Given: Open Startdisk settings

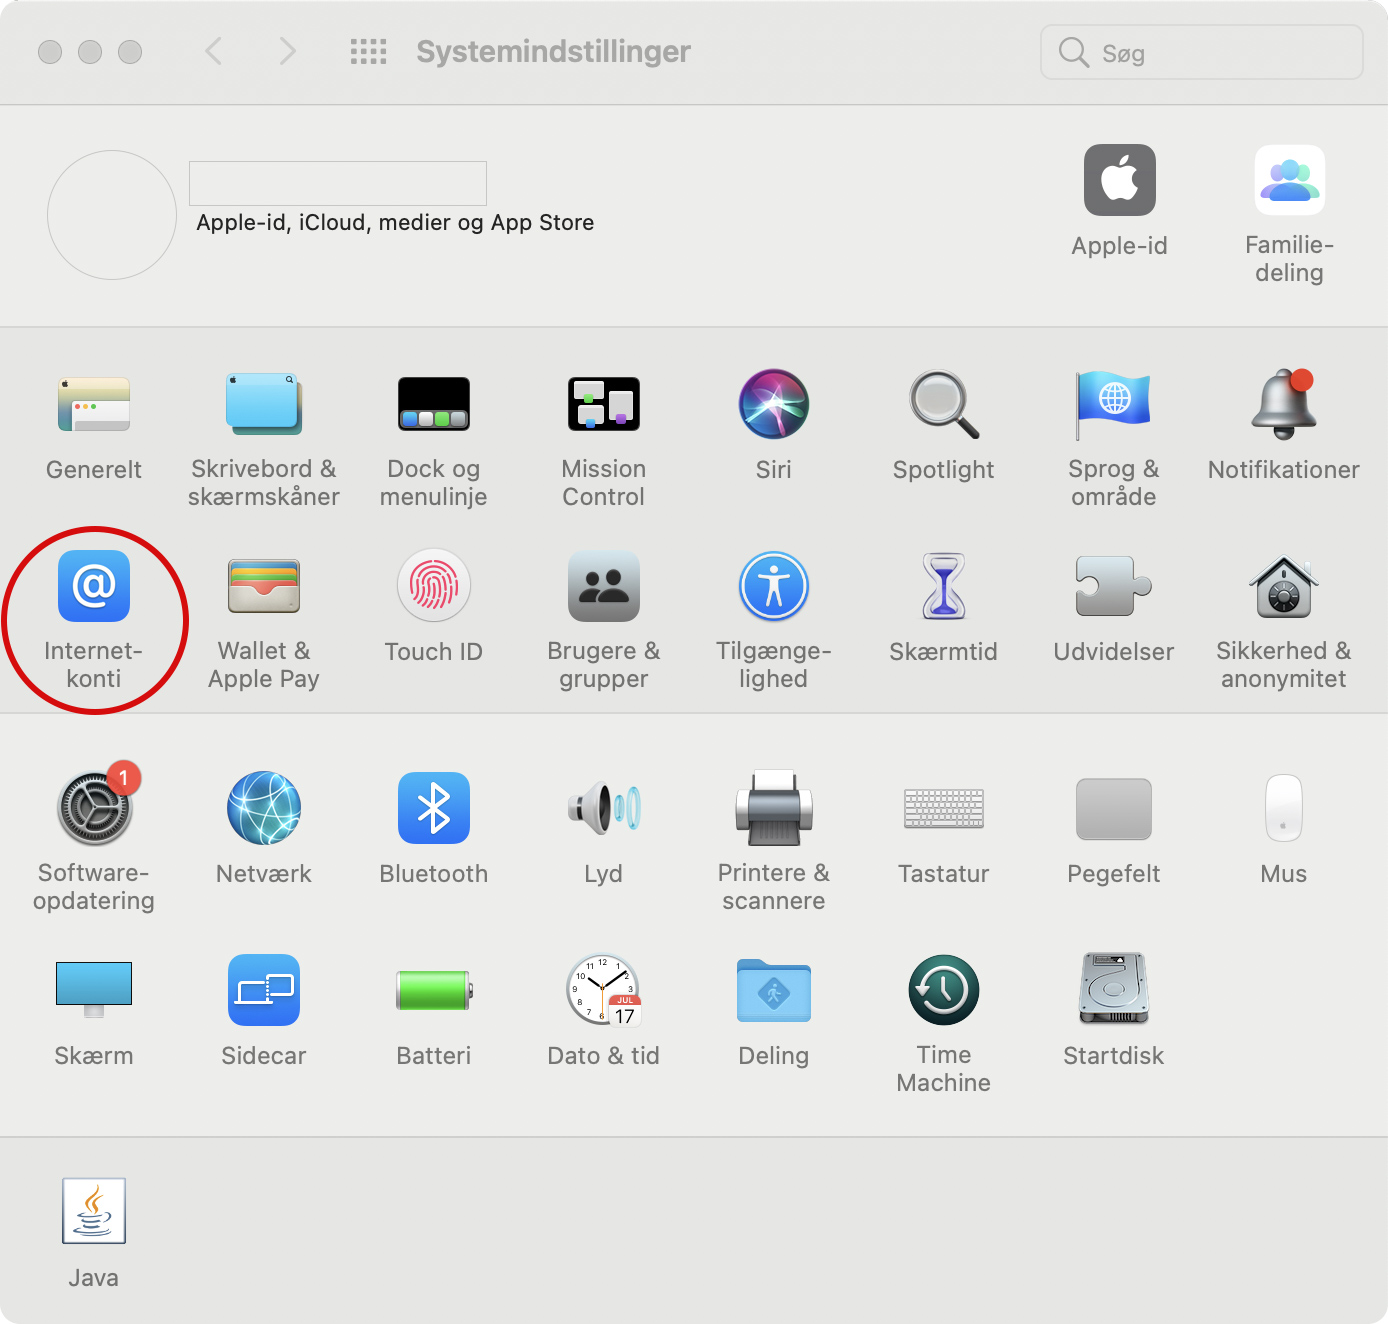Looking at the screenshot, I should 1114,990.
